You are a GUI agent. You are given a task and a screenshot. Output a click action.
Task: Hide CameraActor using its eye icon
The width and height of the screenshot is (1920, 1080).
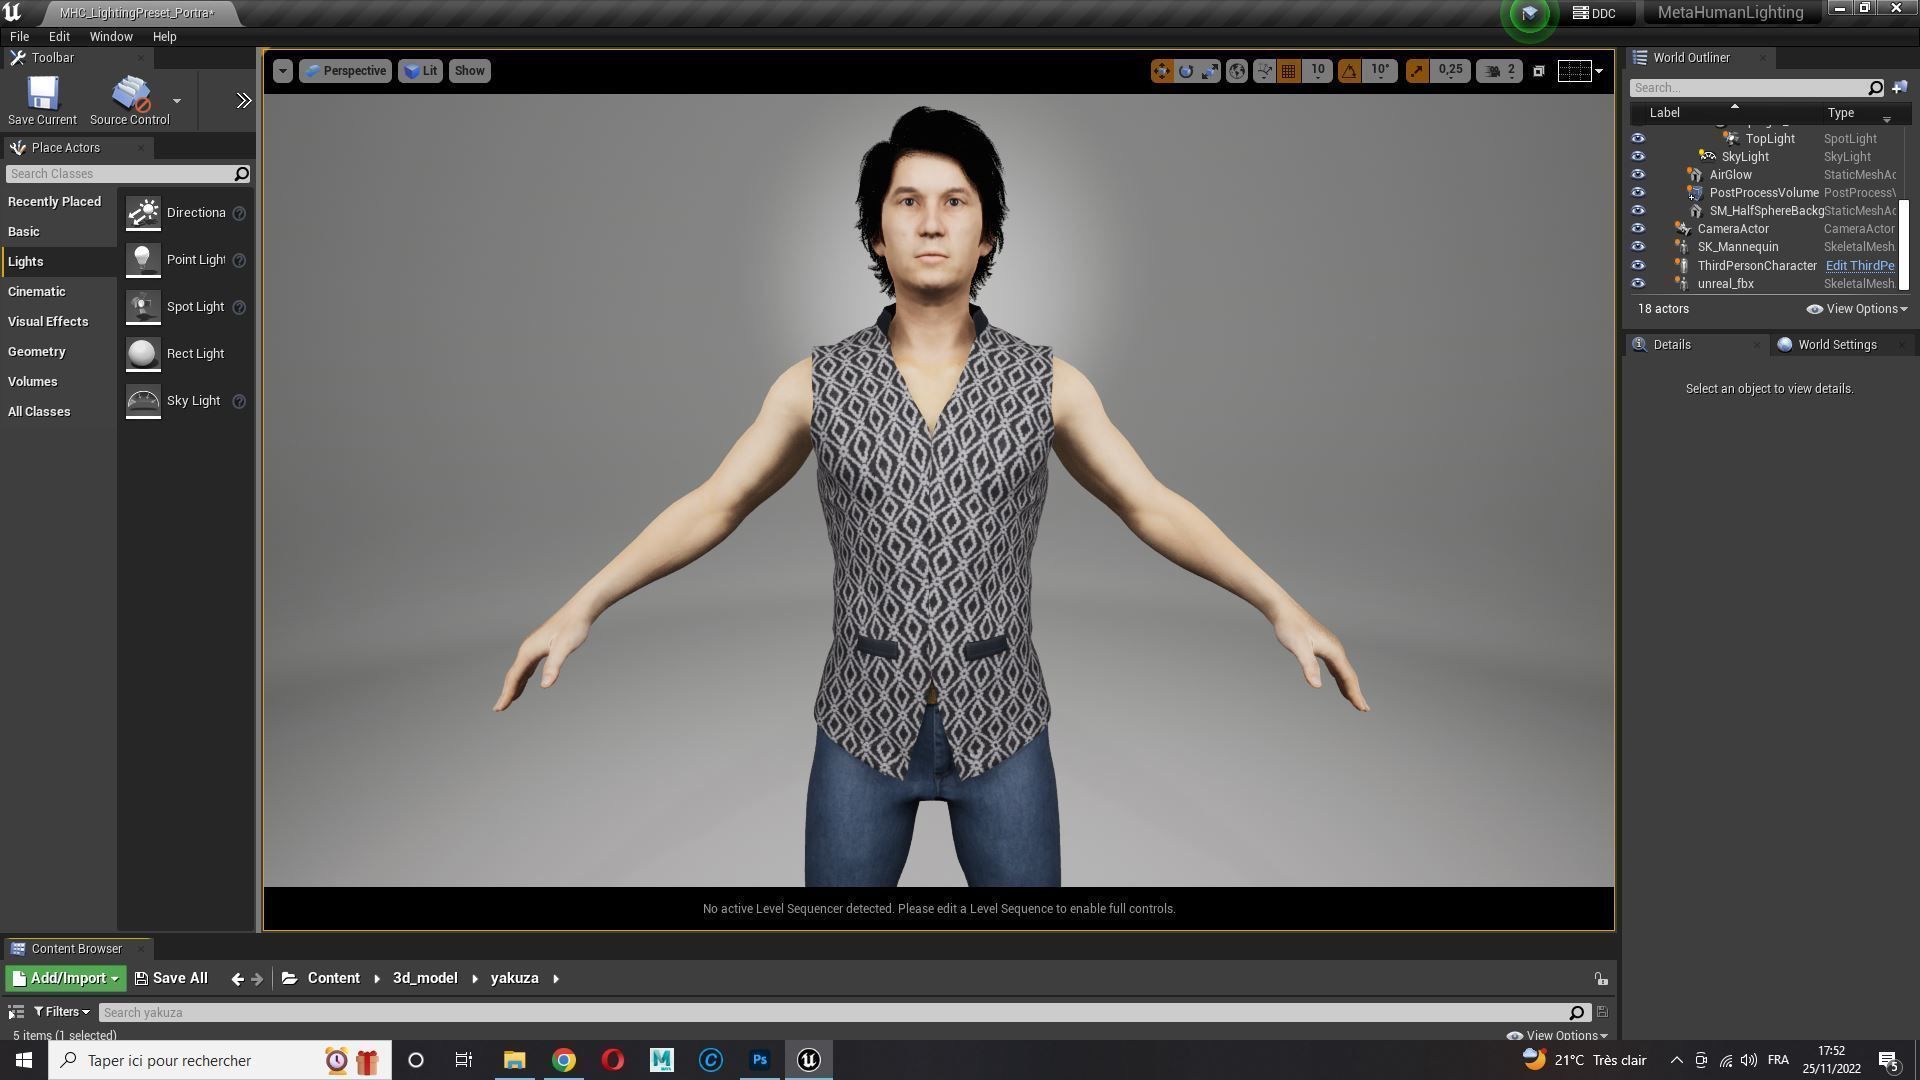1638,229
